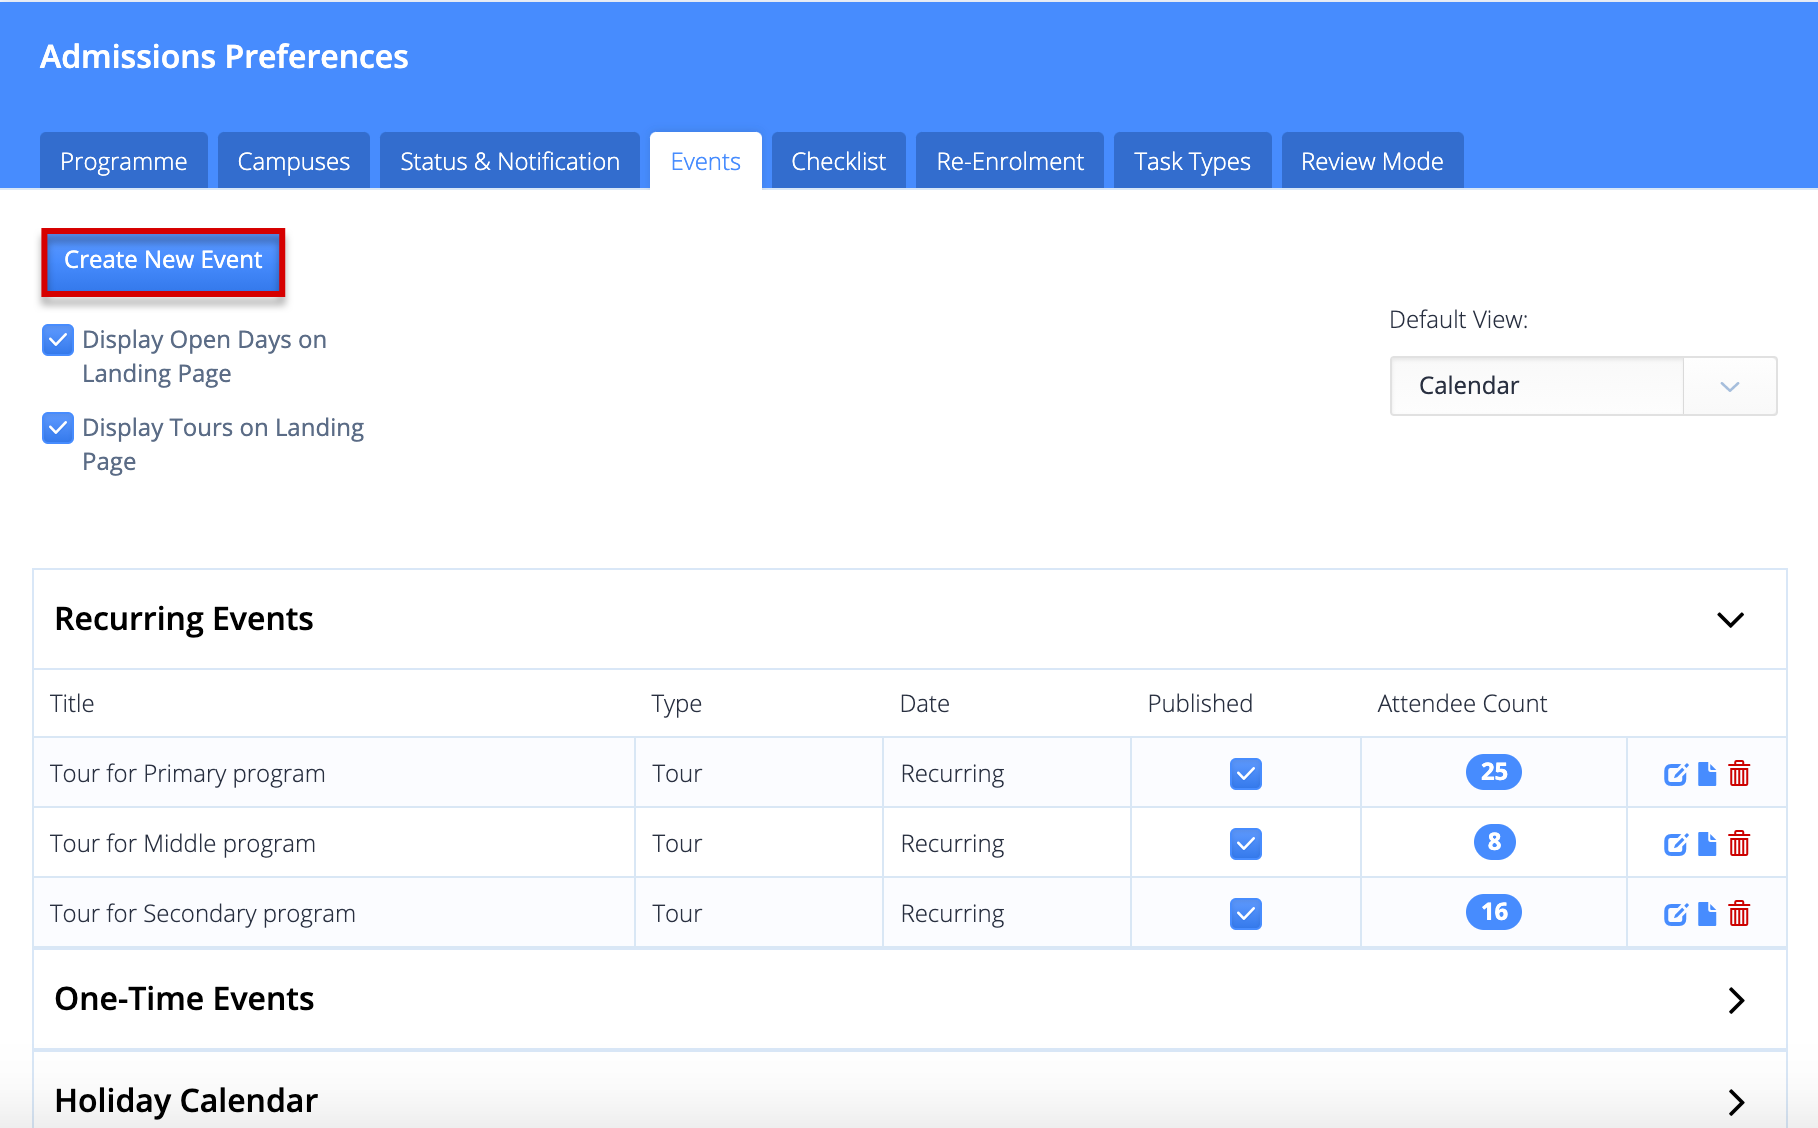This screenshot has width=1818, height=1128.
Task: Delete the Tour for Secondary program event
Action: [1739, 914]
